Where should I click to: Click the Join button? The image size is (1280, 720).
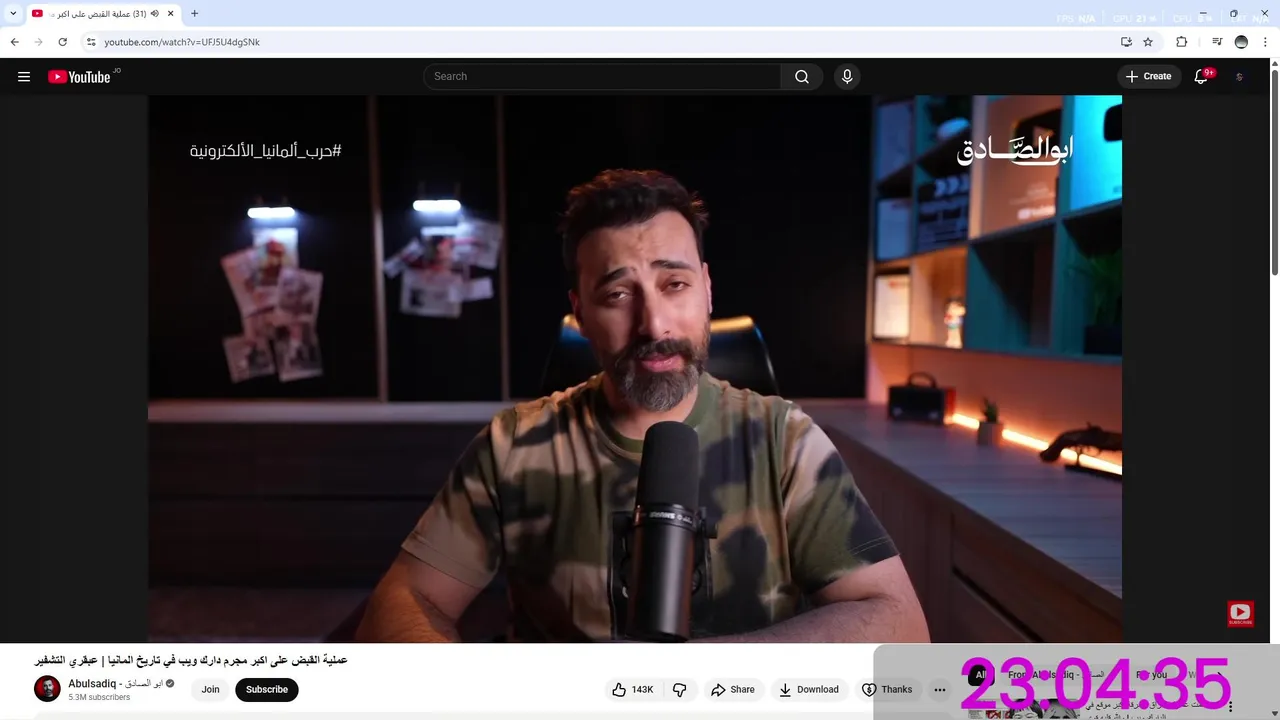tap(210, 690)
